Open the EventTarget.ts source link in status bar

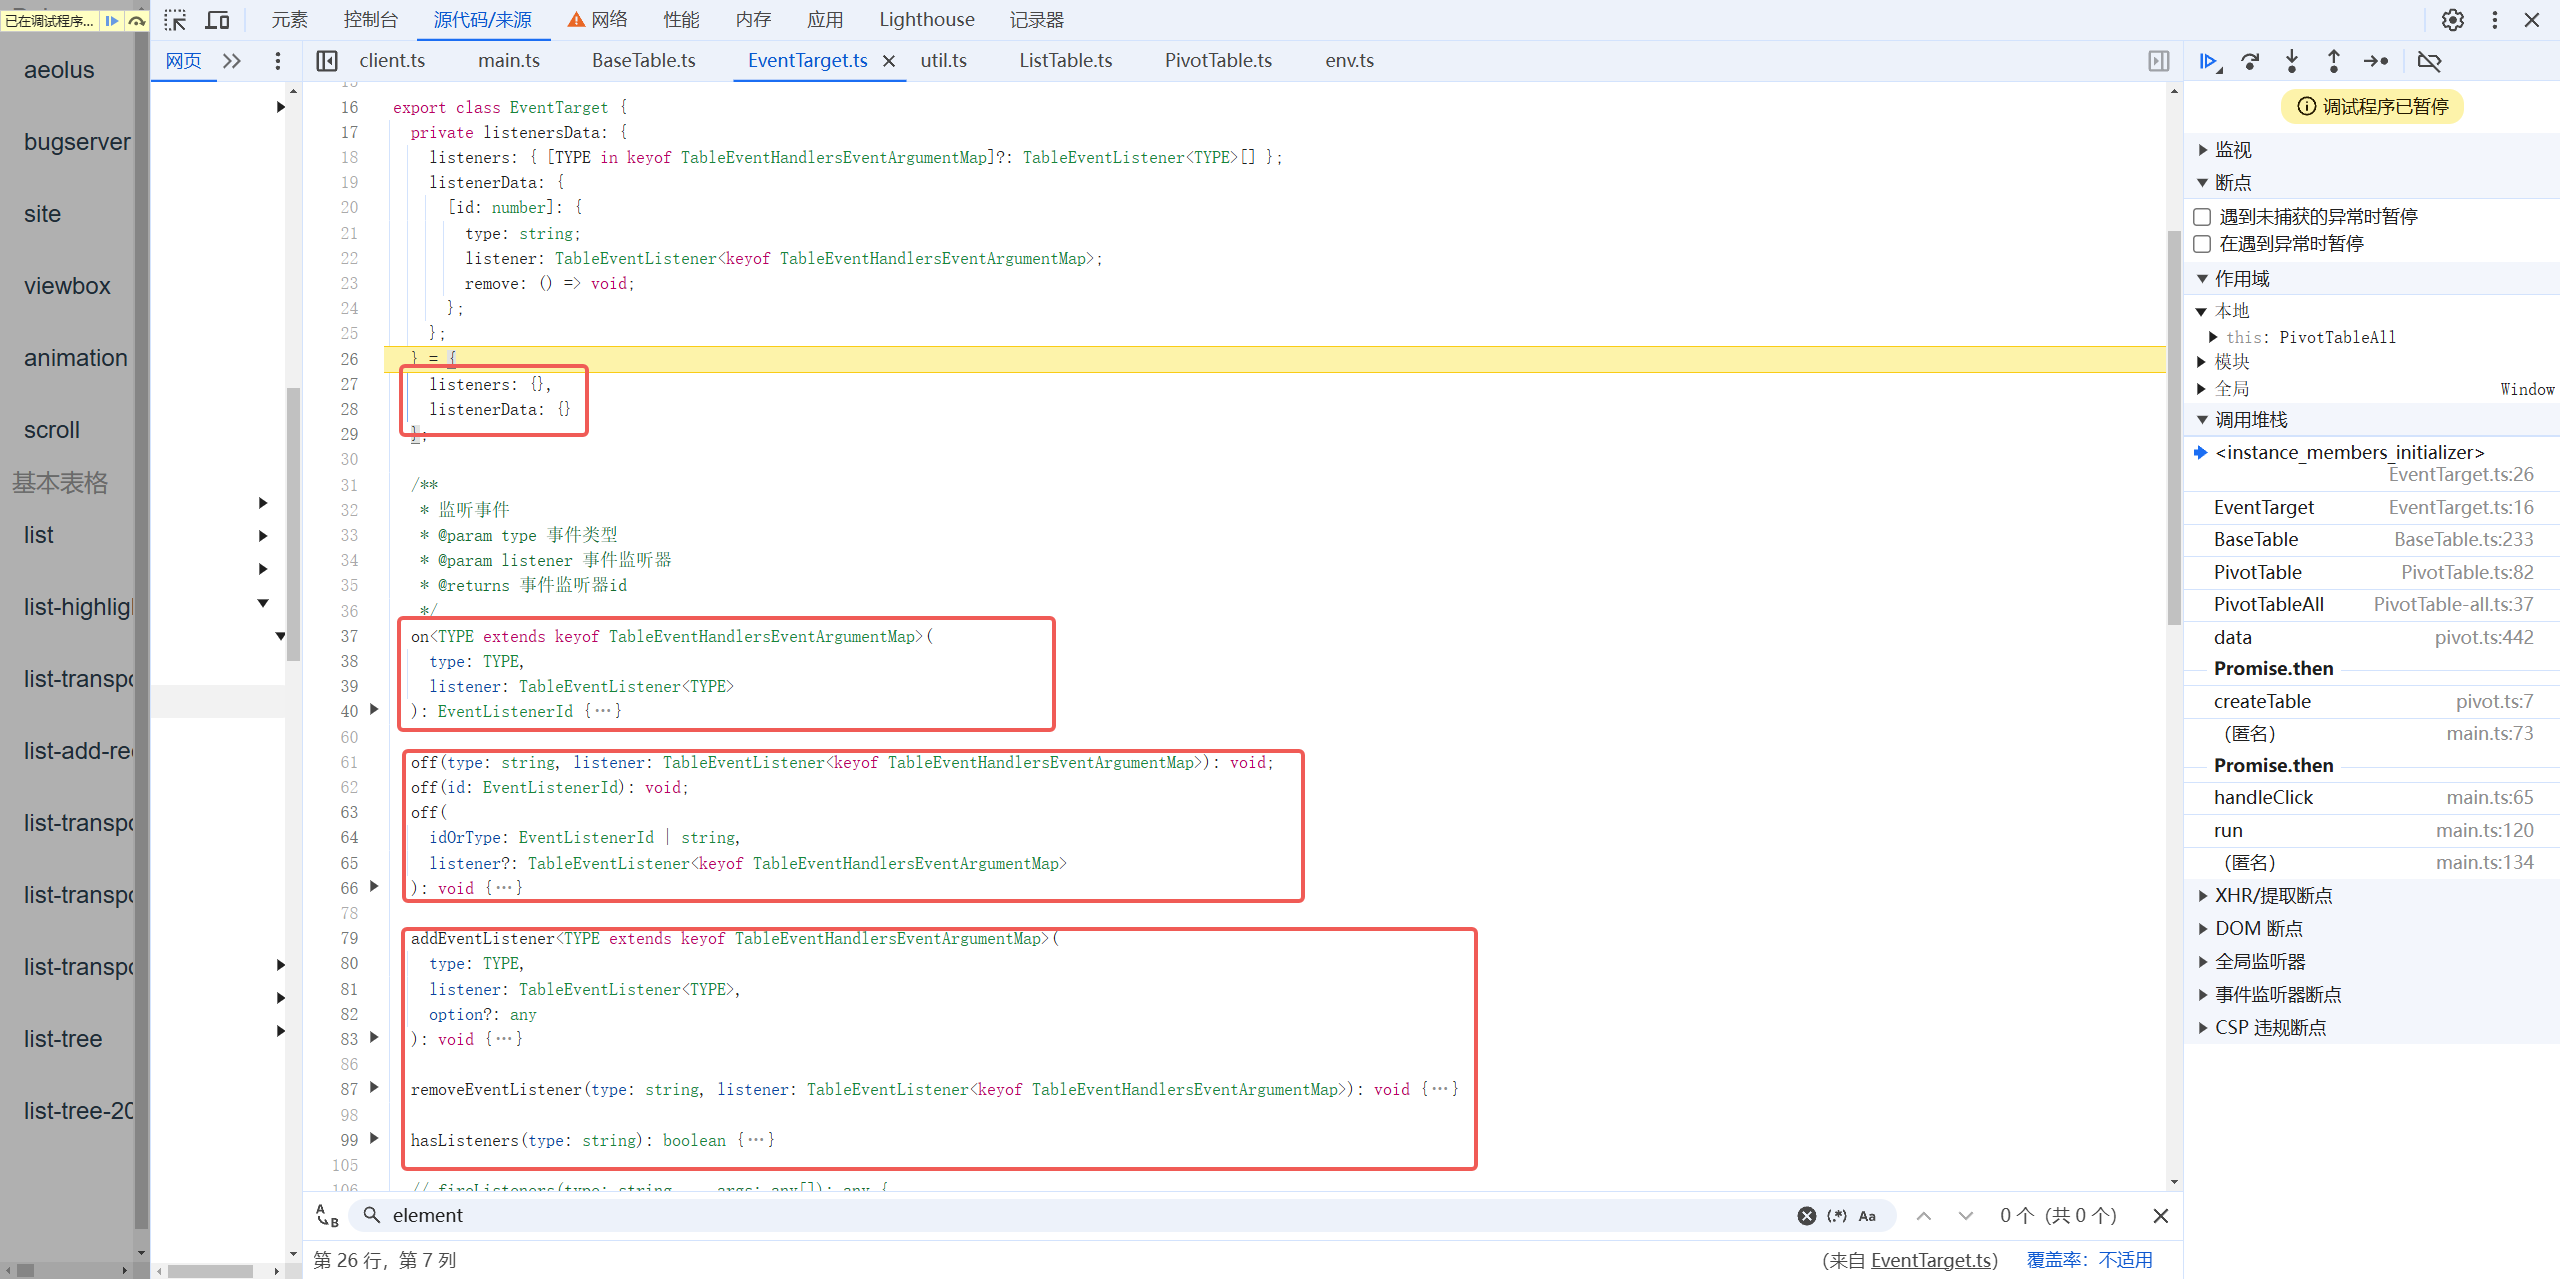click(1932, 1260)
